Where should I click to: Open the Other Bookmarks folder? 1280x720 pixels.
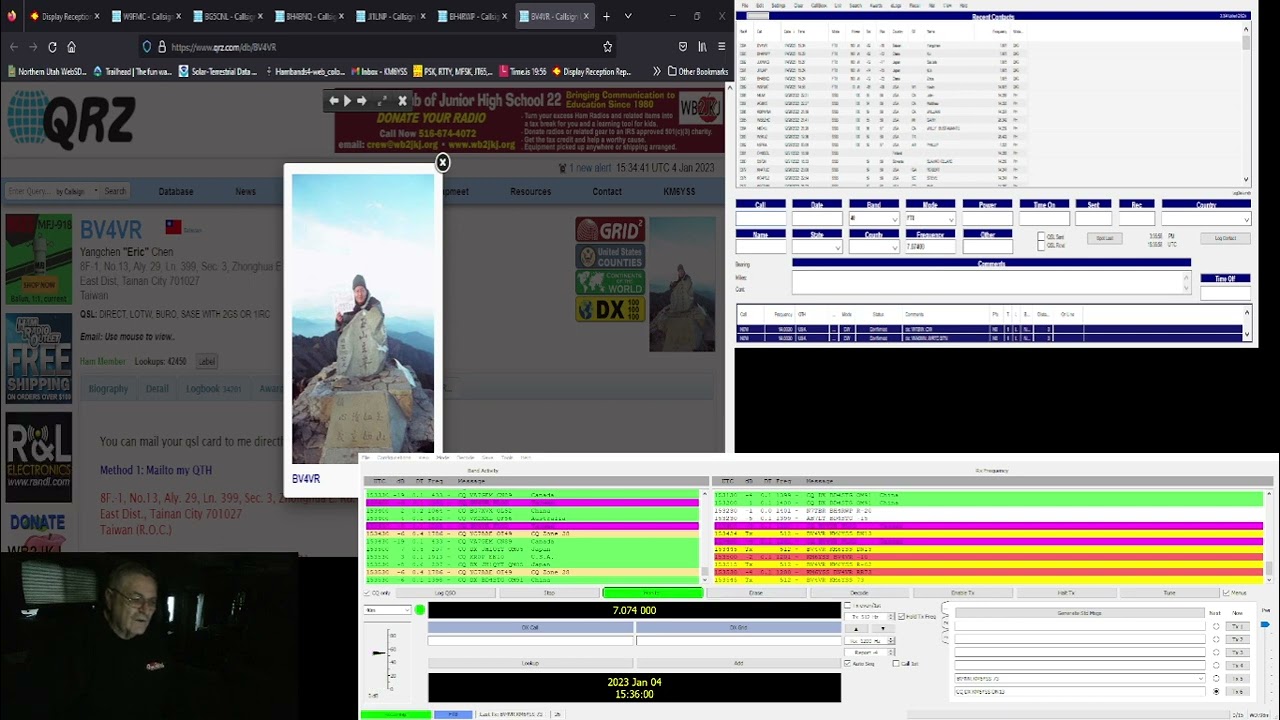(x=696, y=72)
